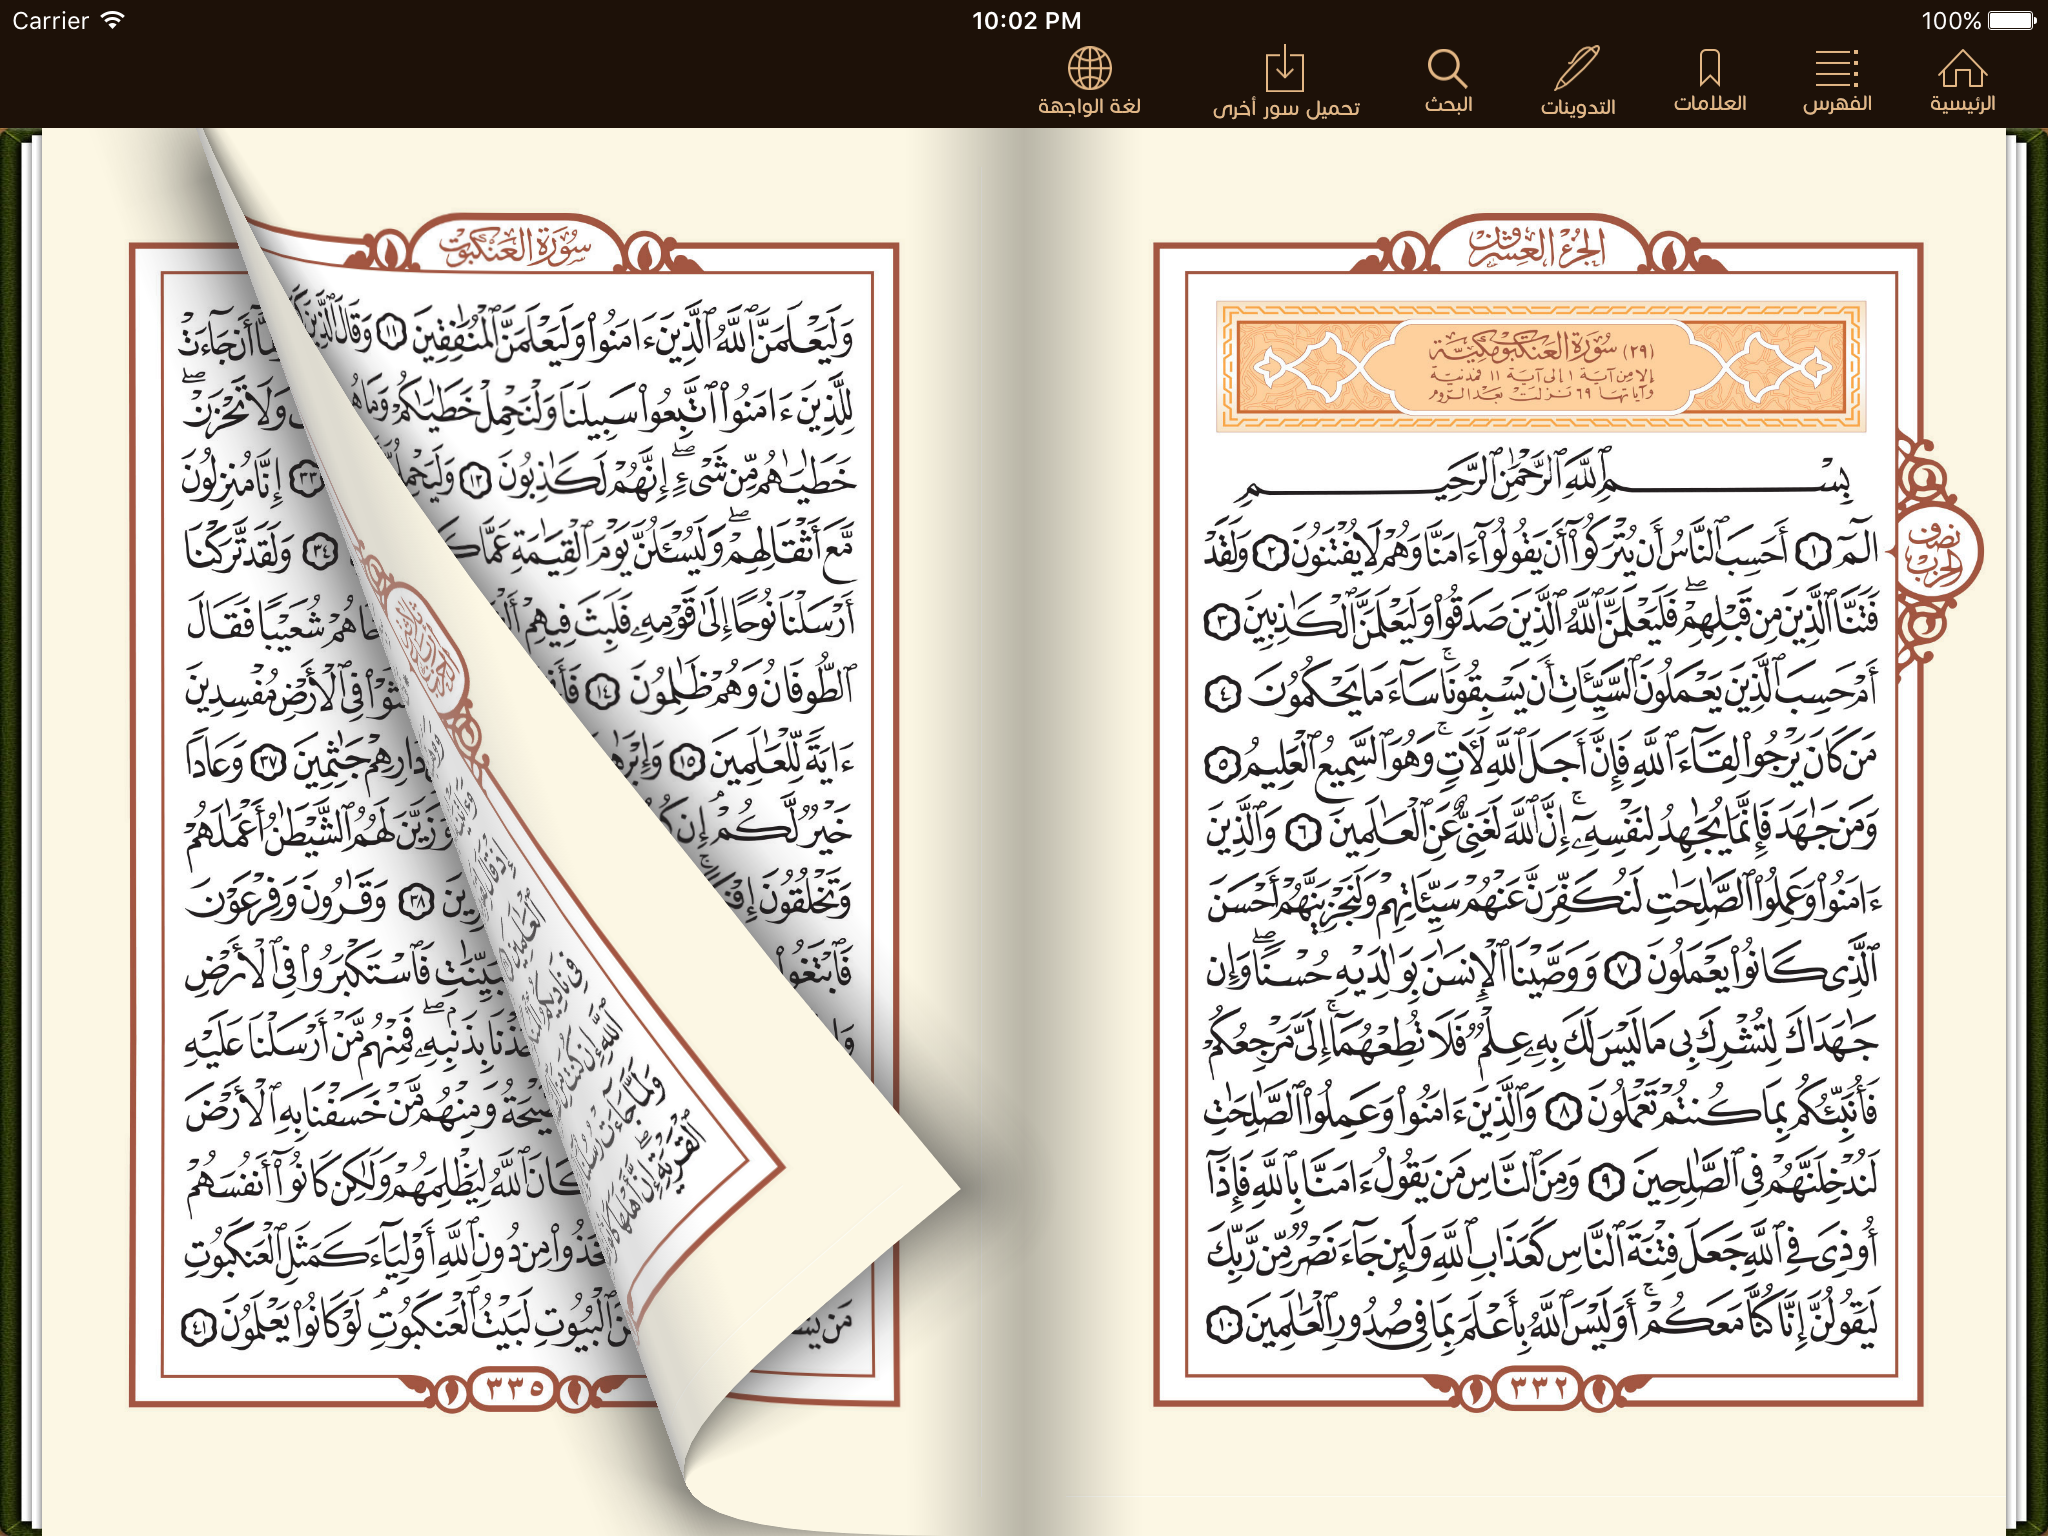Change interface language (لغة الواجهة) globe
The image size is (2048, 1536).
click(1089, 81)
